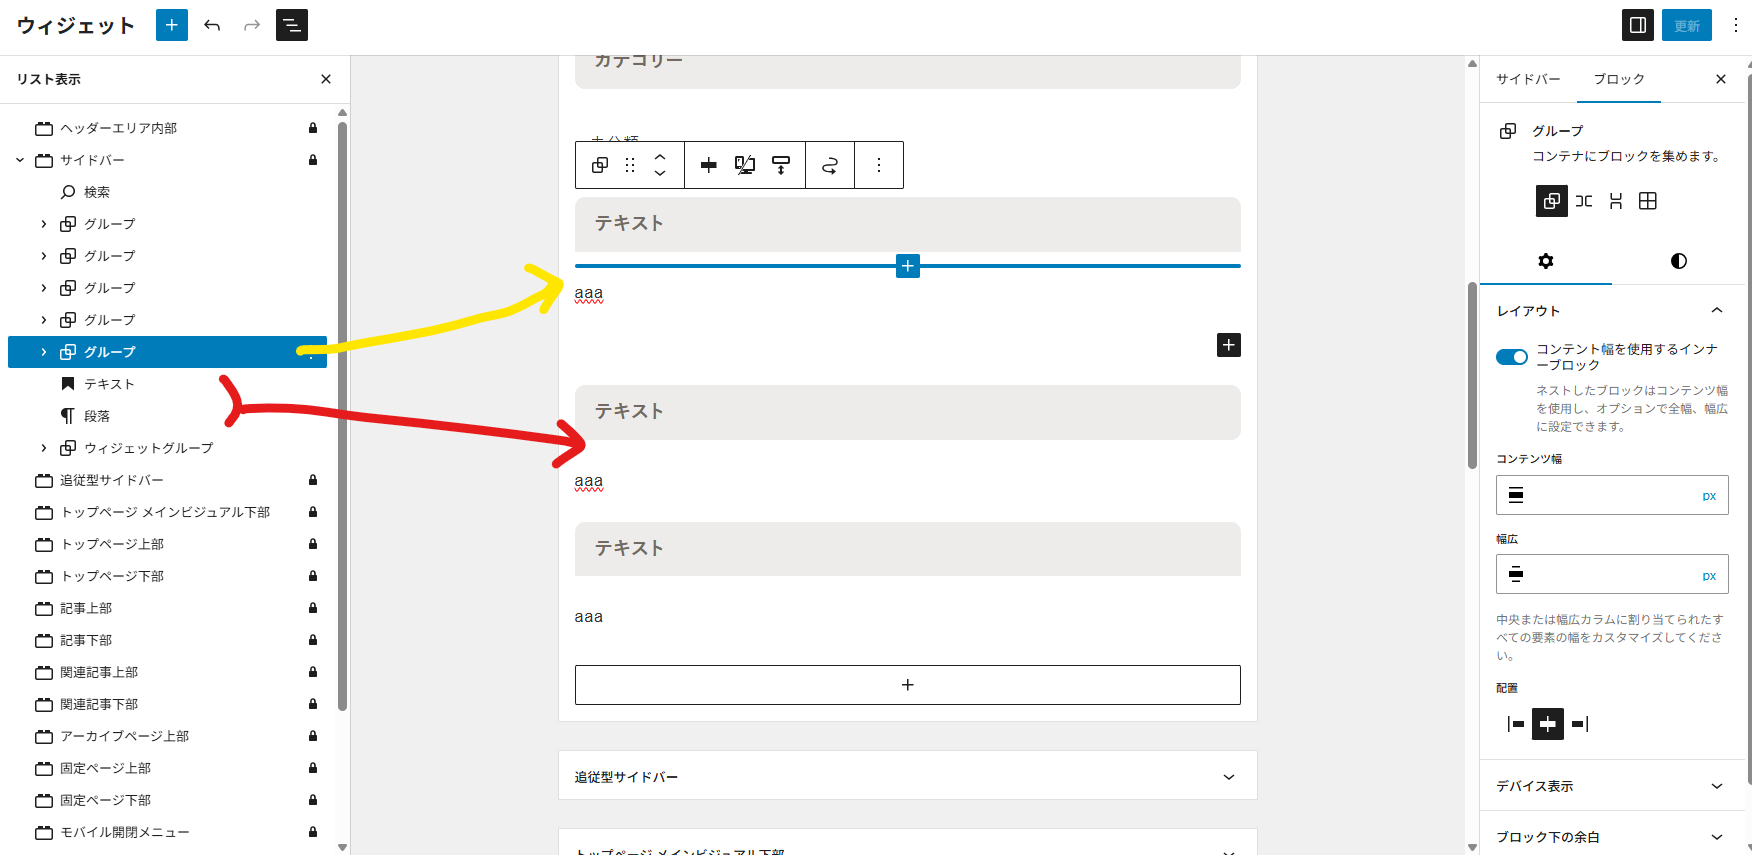1752x855 pixels.
Task: Select 段落 item in list view
Action: (x=97, y=416)
